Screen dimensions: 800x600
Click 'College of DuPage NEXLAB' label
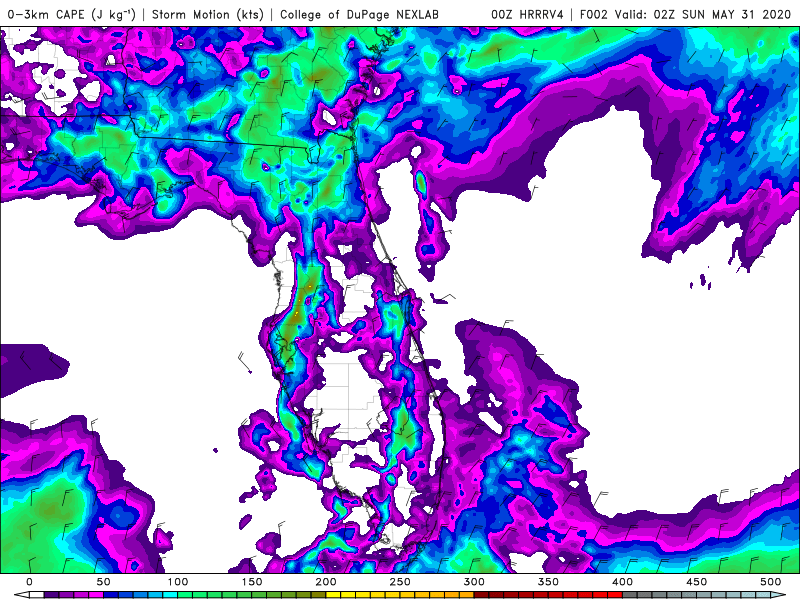[x=359, y=15]
